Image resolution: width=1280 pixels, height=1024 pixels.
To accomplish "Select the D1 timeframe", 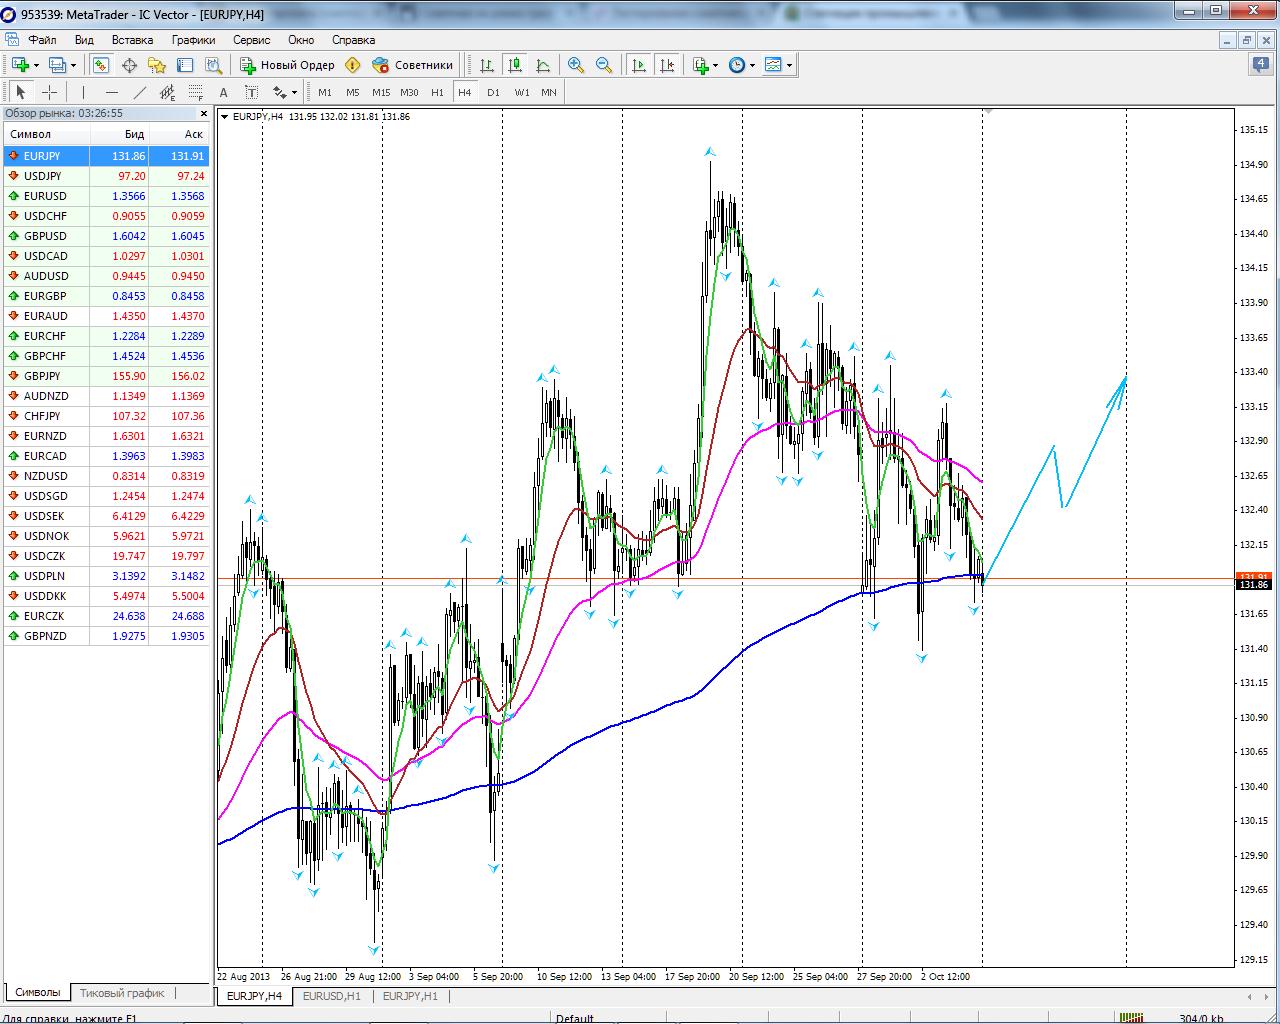I will click(x=493, y=92).
